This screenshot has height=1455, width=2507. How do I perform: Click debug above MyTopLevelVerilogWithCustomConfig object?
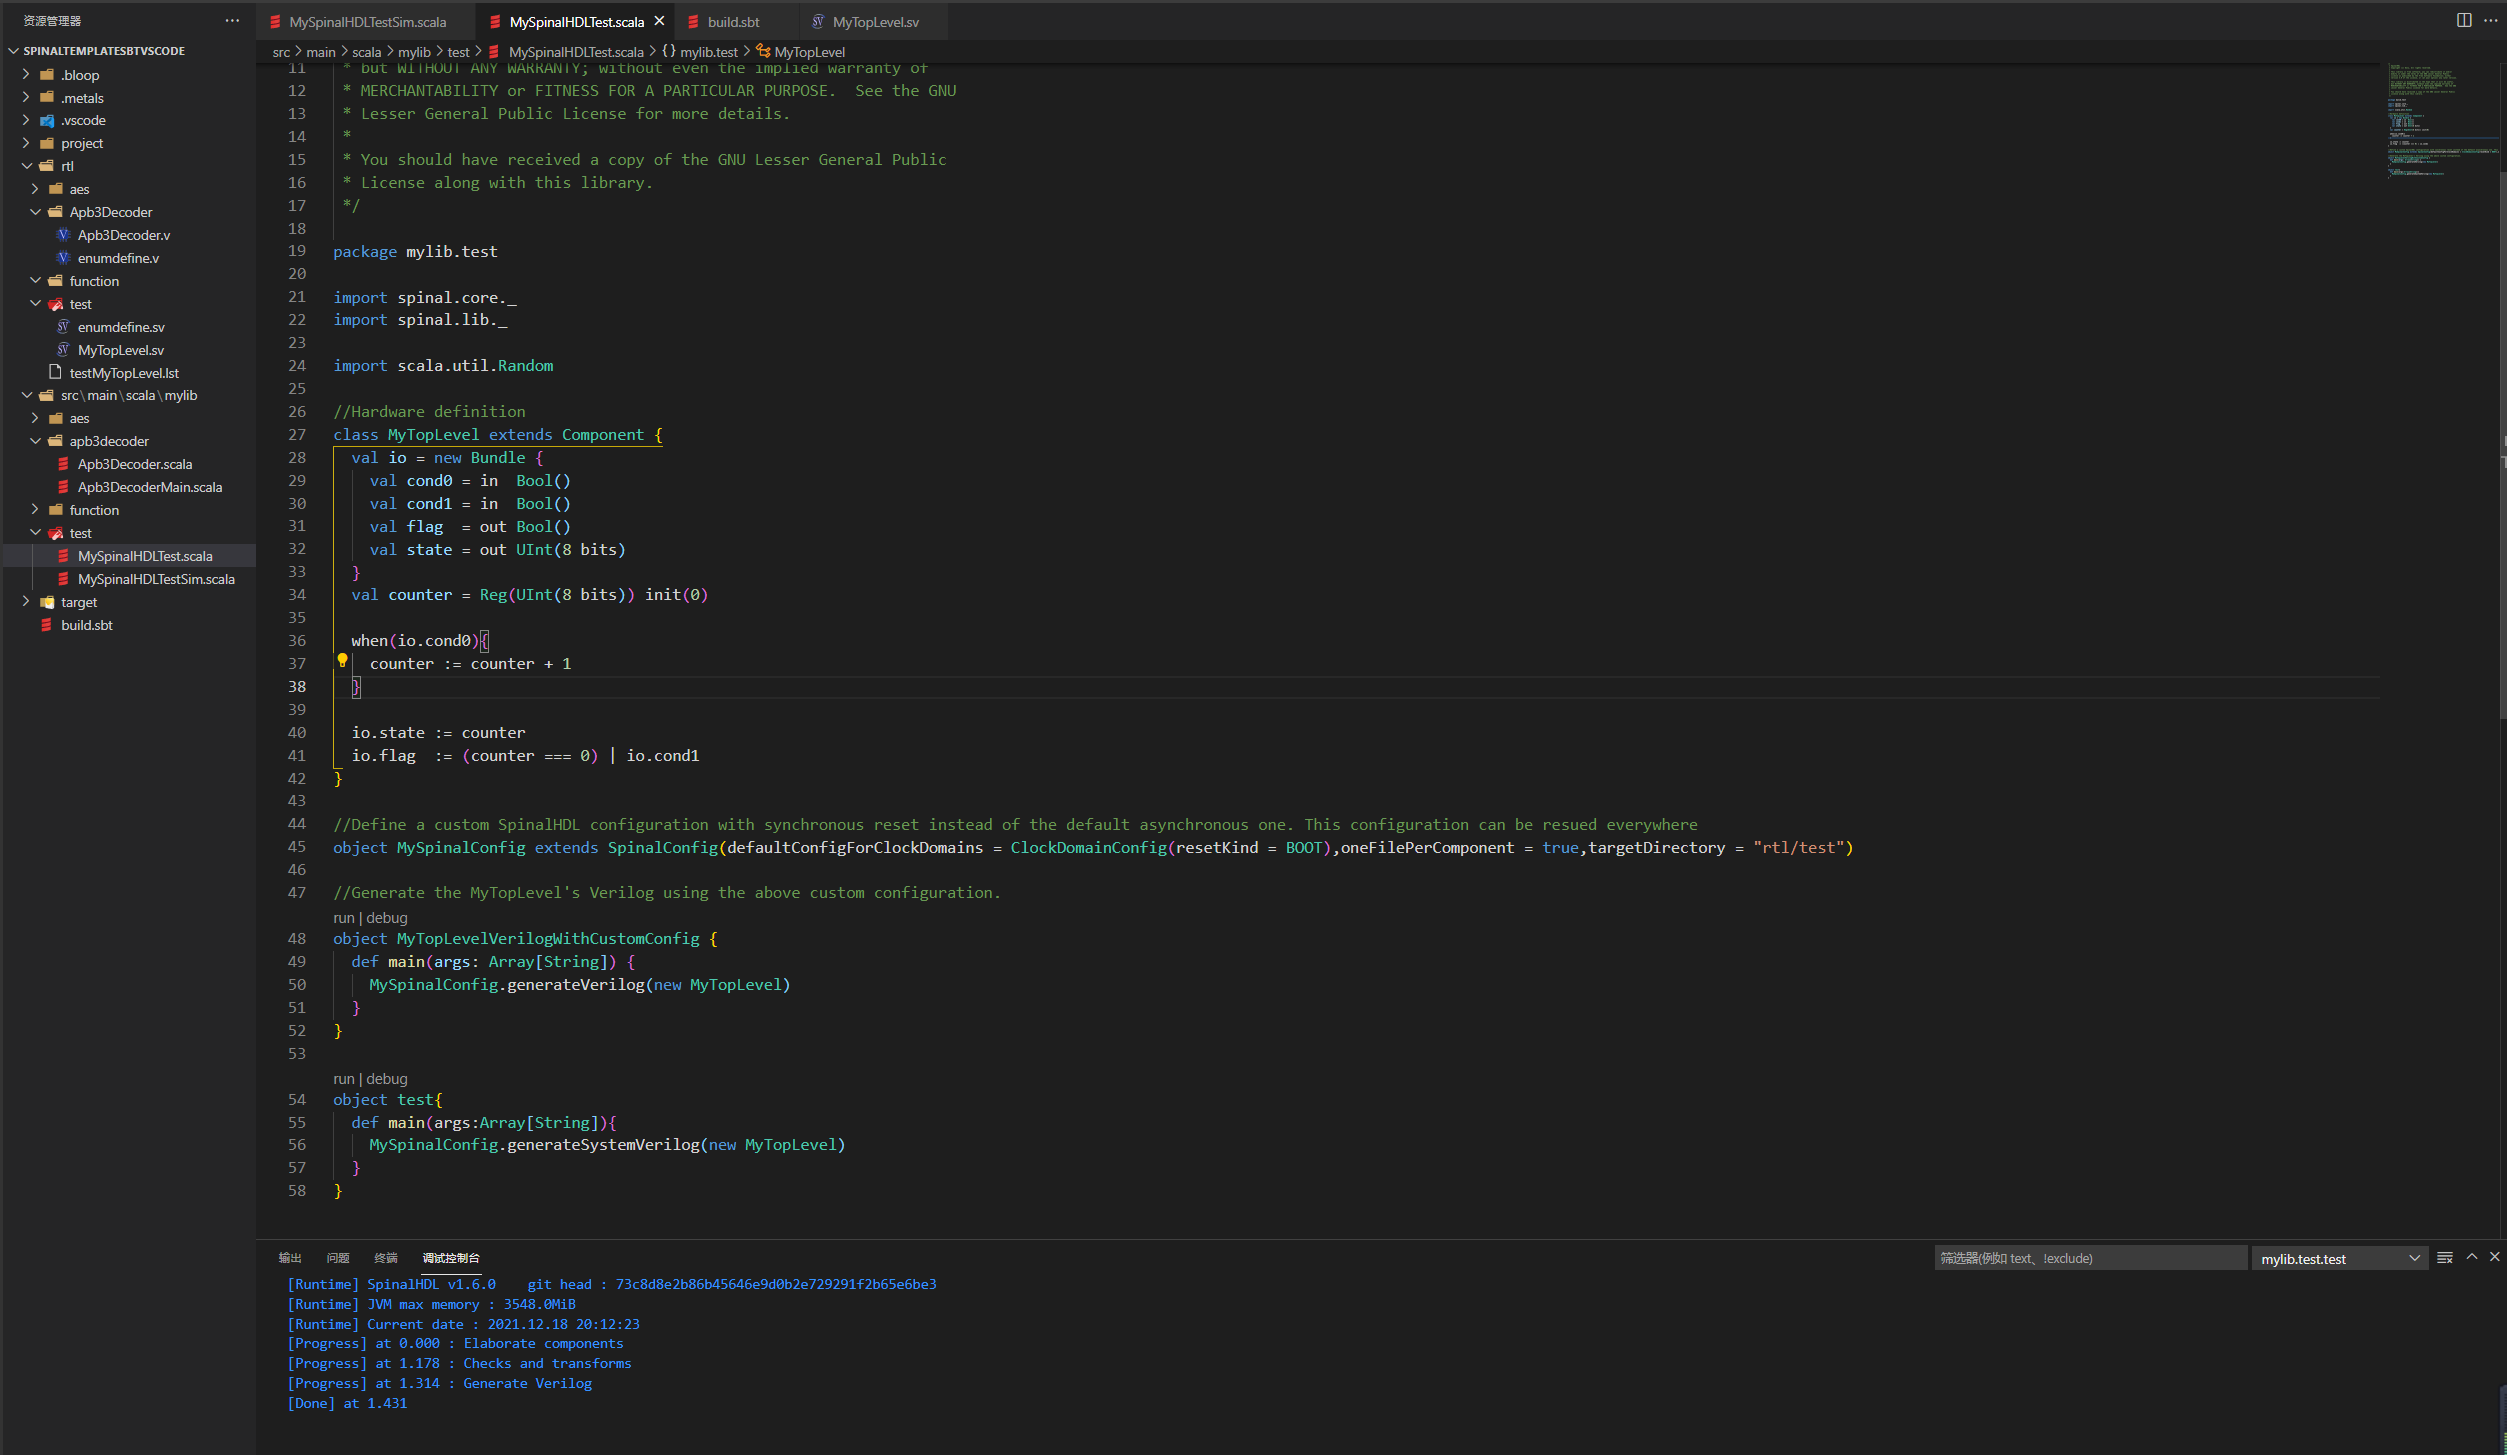pos(387,918)
